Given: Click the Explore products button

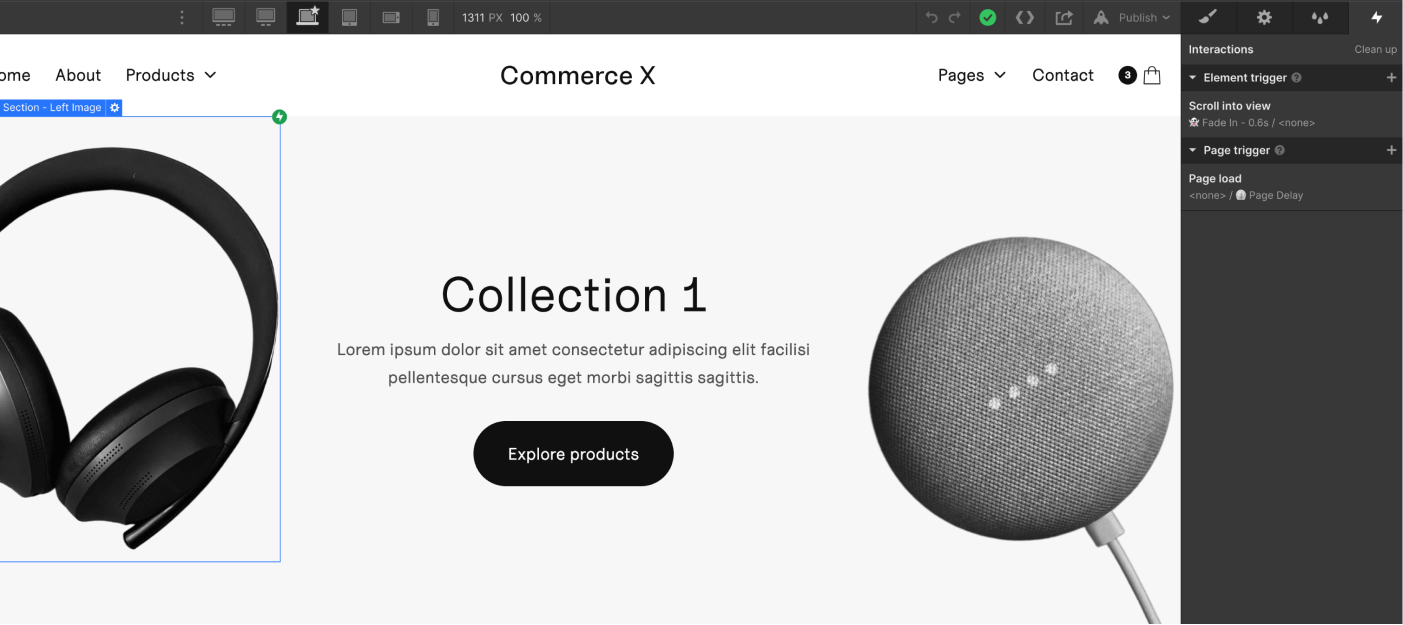Looking at the screenshot, I should click(x=573, y=454).
